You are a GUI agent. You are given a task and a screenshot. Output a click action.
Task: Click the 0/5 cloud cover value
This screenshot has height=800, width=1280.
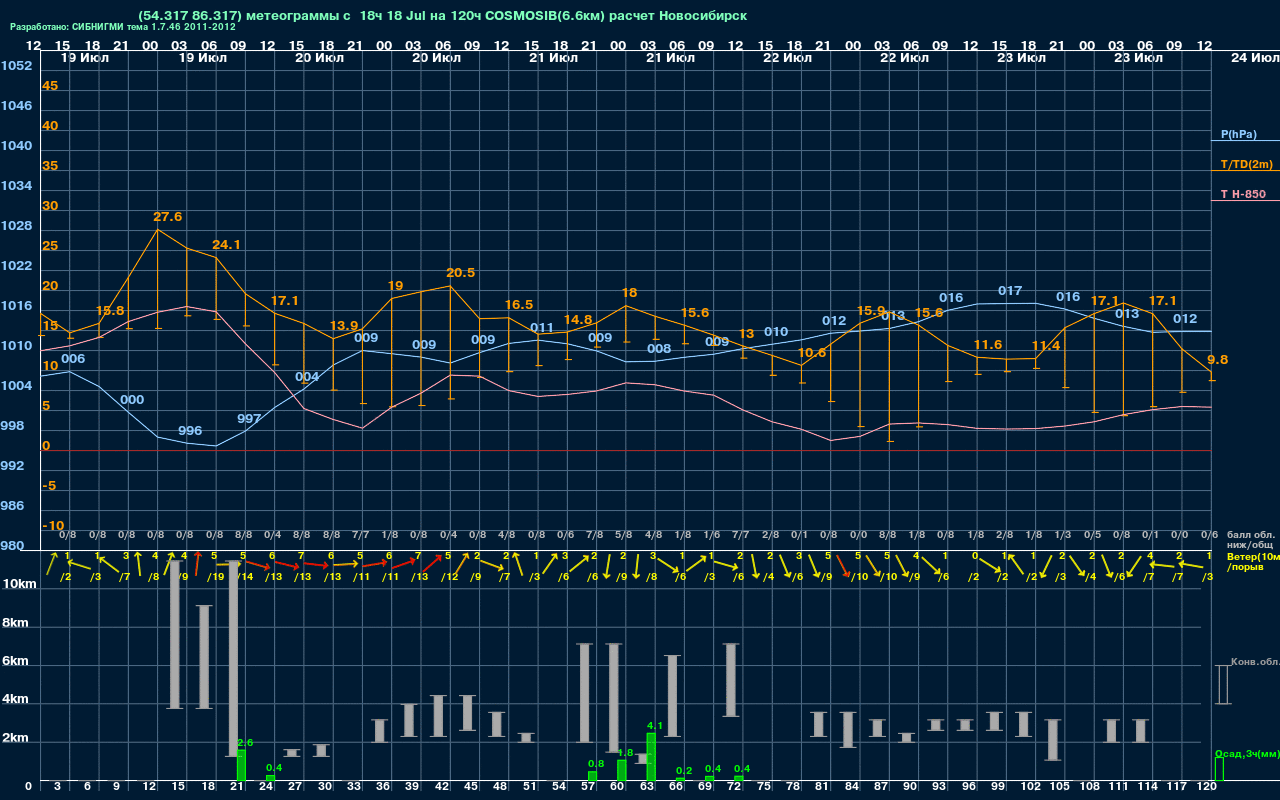click(1092, 535)
